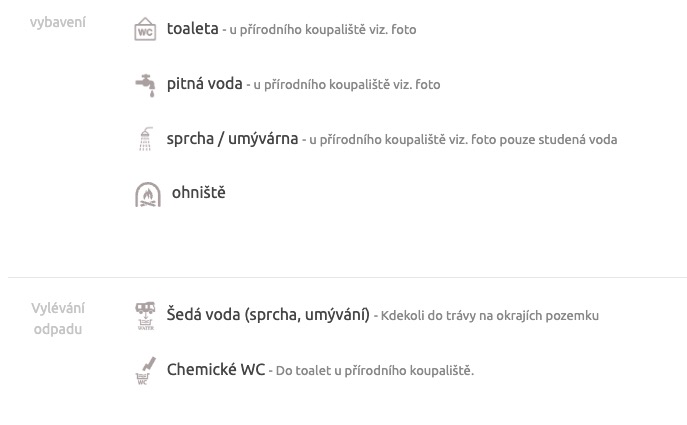Click 'Šedá voda (sprcha, umývání)' label

point(267,315)
